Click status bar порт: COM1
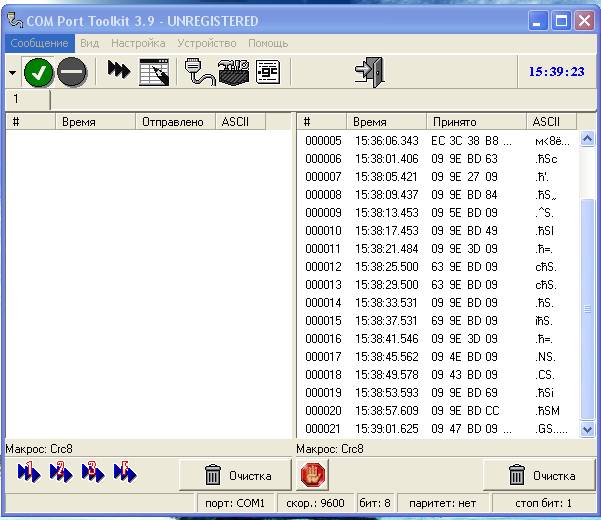601x520 pixels. tap(235, 503)
